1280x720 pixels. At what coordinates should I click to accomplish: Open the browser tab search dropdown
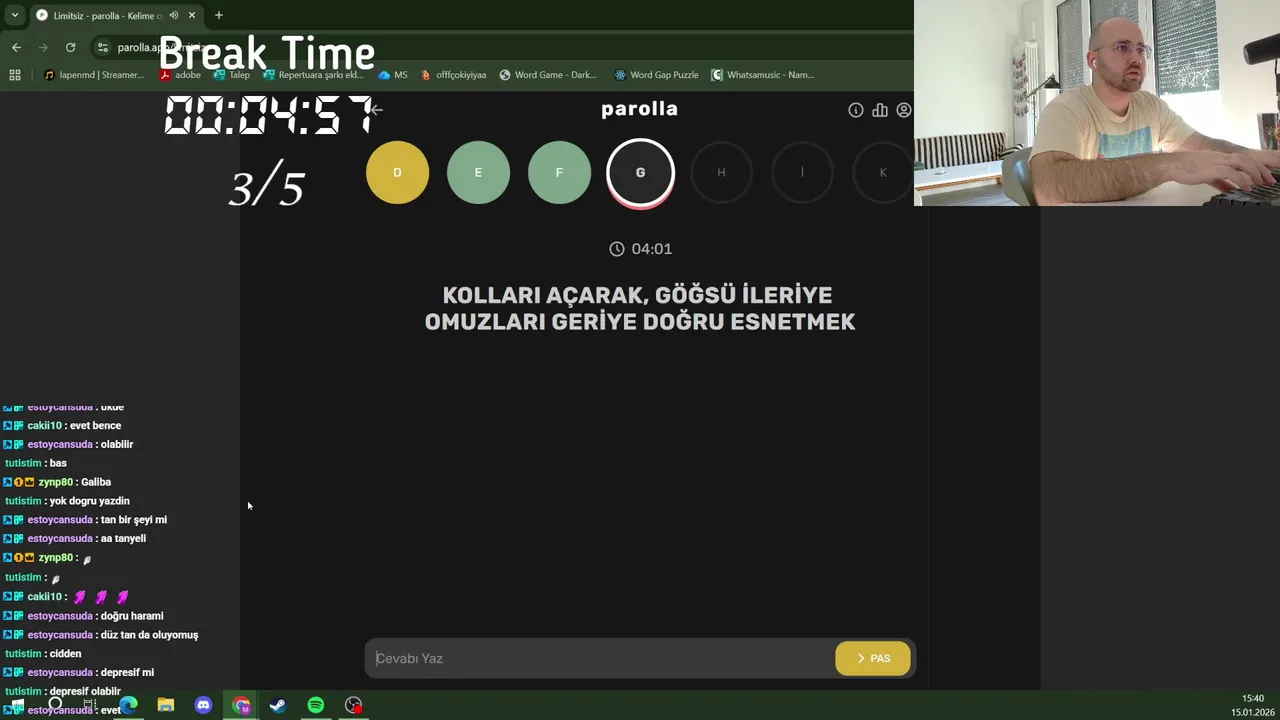(15, 15)
